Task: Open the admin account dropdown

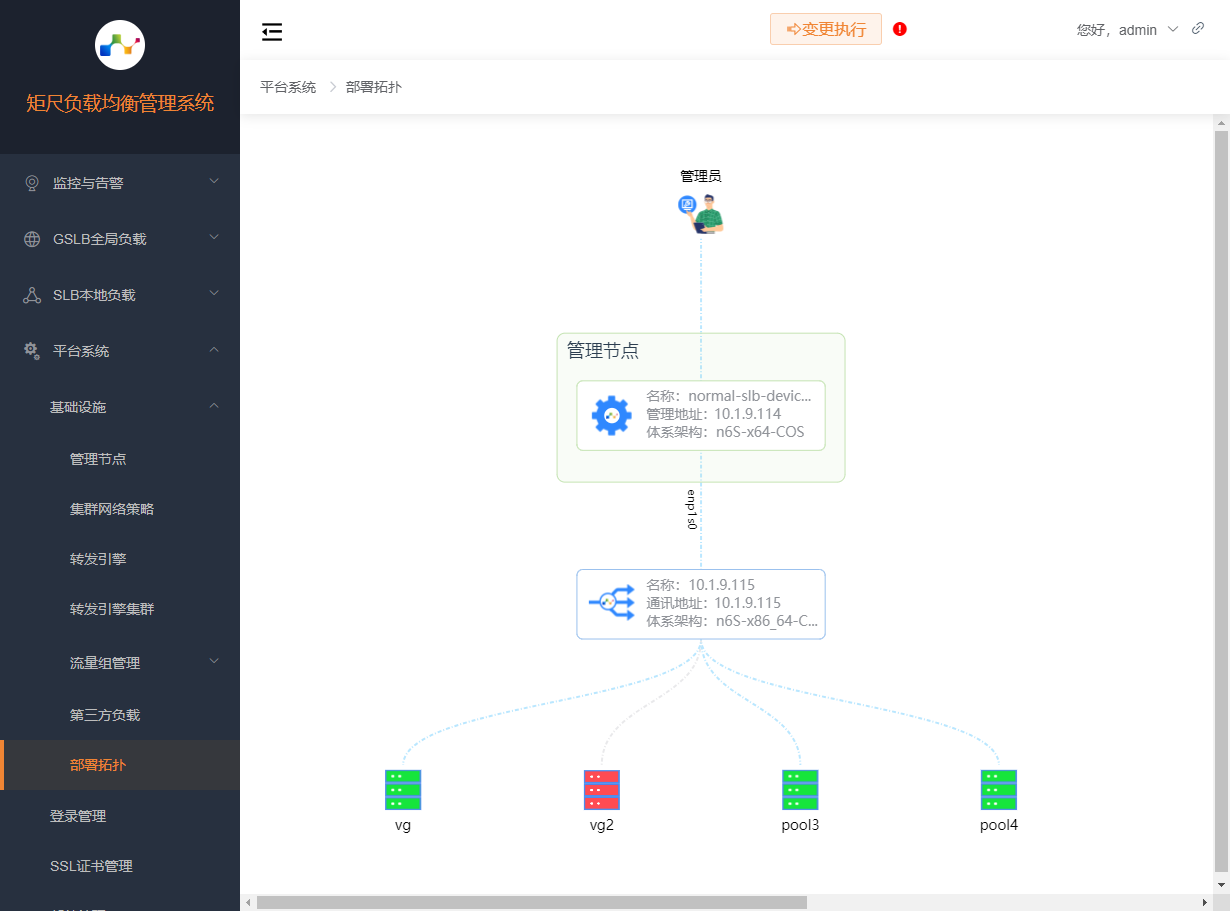Action: tap(1137, 30)
